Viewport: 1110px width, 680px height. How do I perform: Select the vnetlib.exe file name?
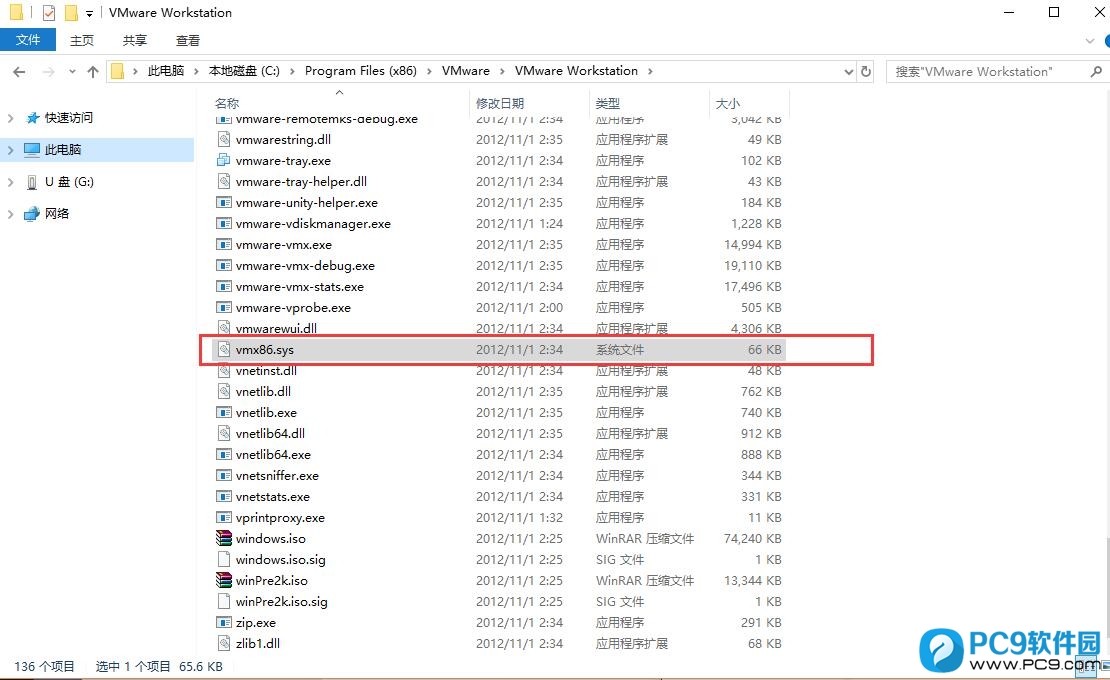(x=266, y=413)
